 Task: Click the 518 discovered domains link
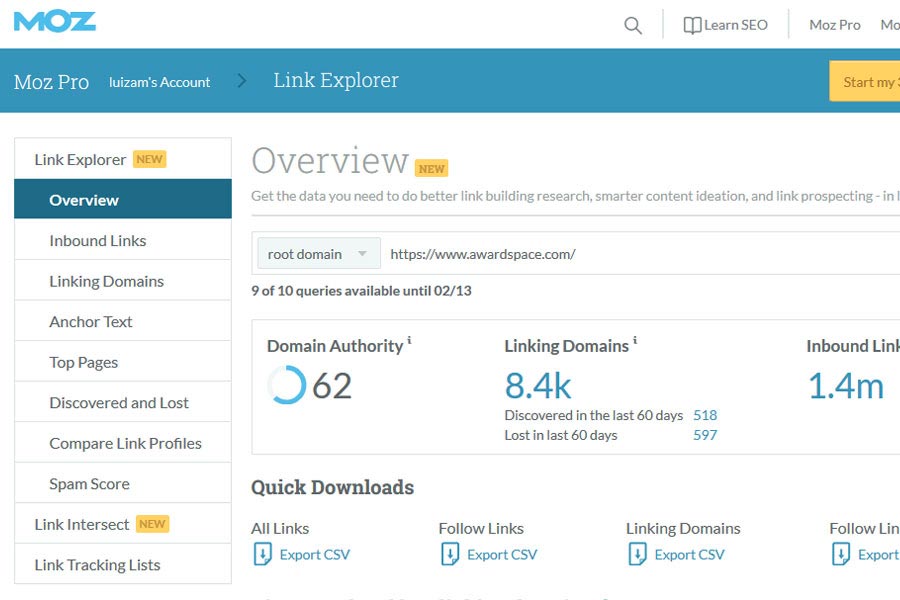tap(704, 414)
